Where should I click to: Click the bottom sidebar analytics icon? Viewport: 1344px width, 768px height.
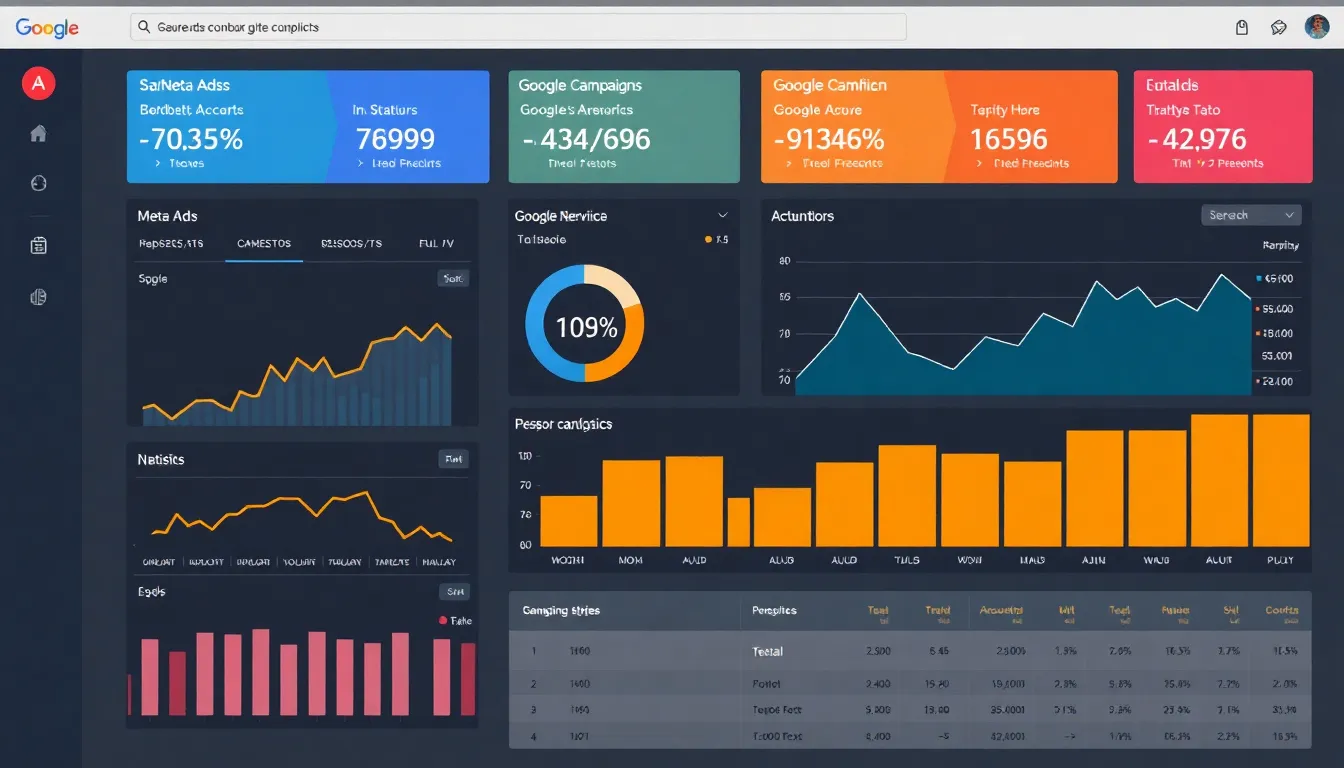pyautogui.click(x=39, y=297)
